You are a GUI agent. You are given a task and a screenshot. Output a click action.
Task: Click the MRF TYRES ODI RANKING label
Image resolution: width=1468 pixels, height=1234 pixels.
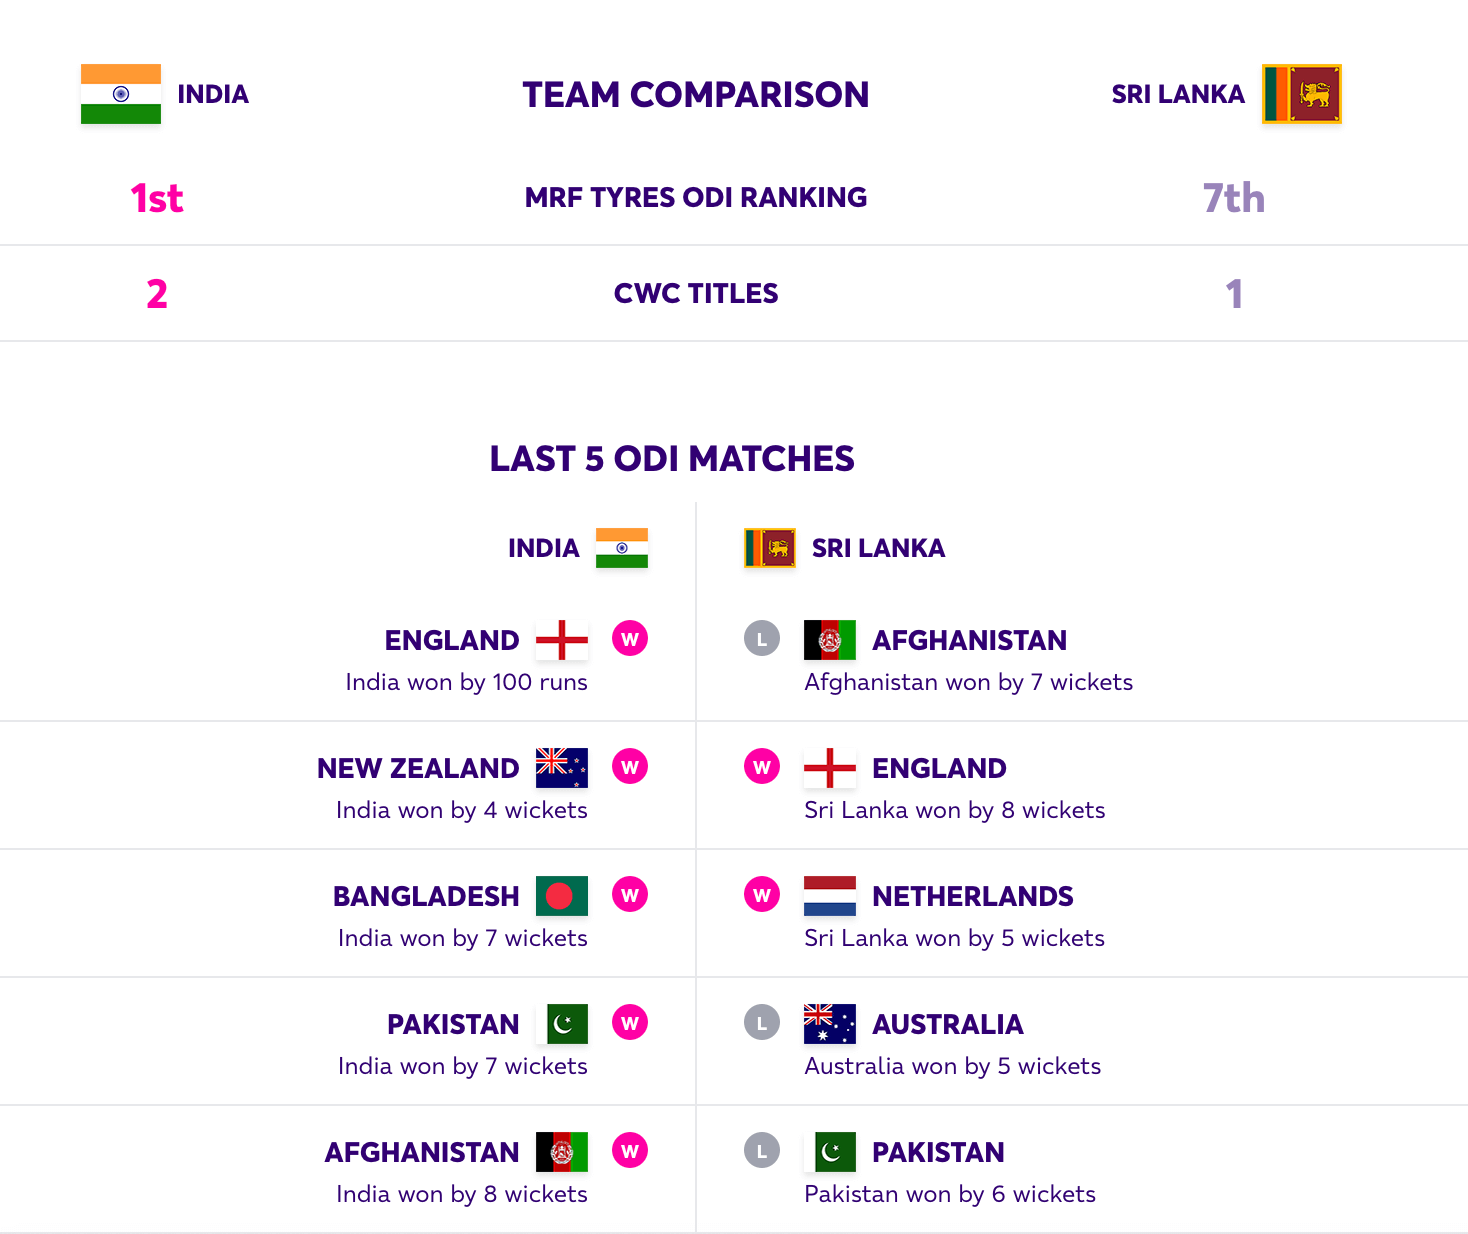696,197
